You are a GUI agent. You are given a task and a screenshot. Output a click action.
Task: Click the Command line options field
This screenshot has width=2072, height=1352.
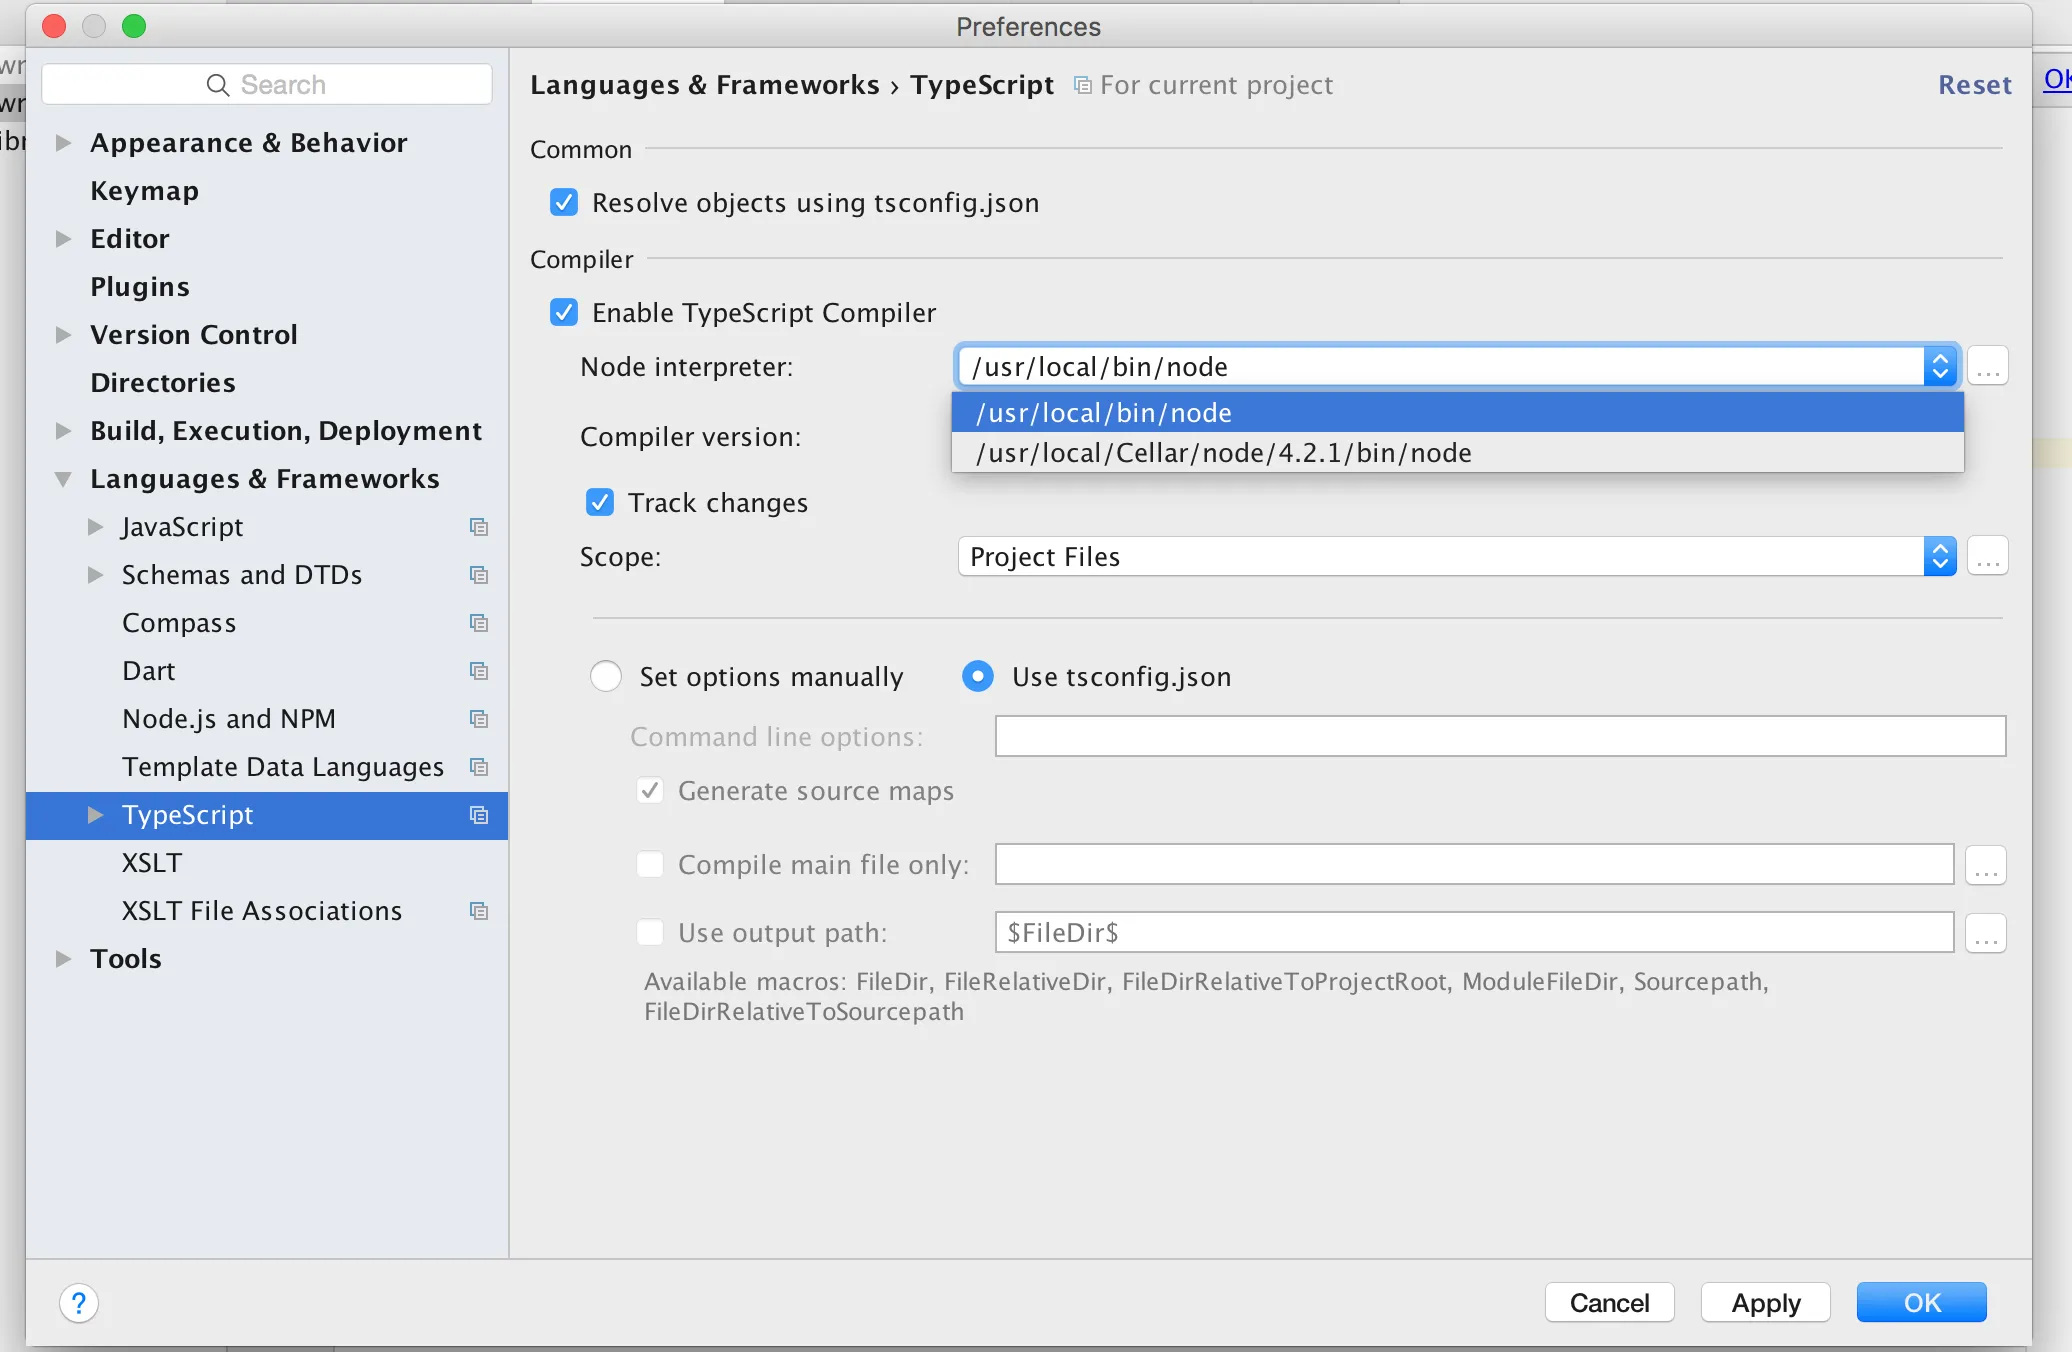point(1499,737)
